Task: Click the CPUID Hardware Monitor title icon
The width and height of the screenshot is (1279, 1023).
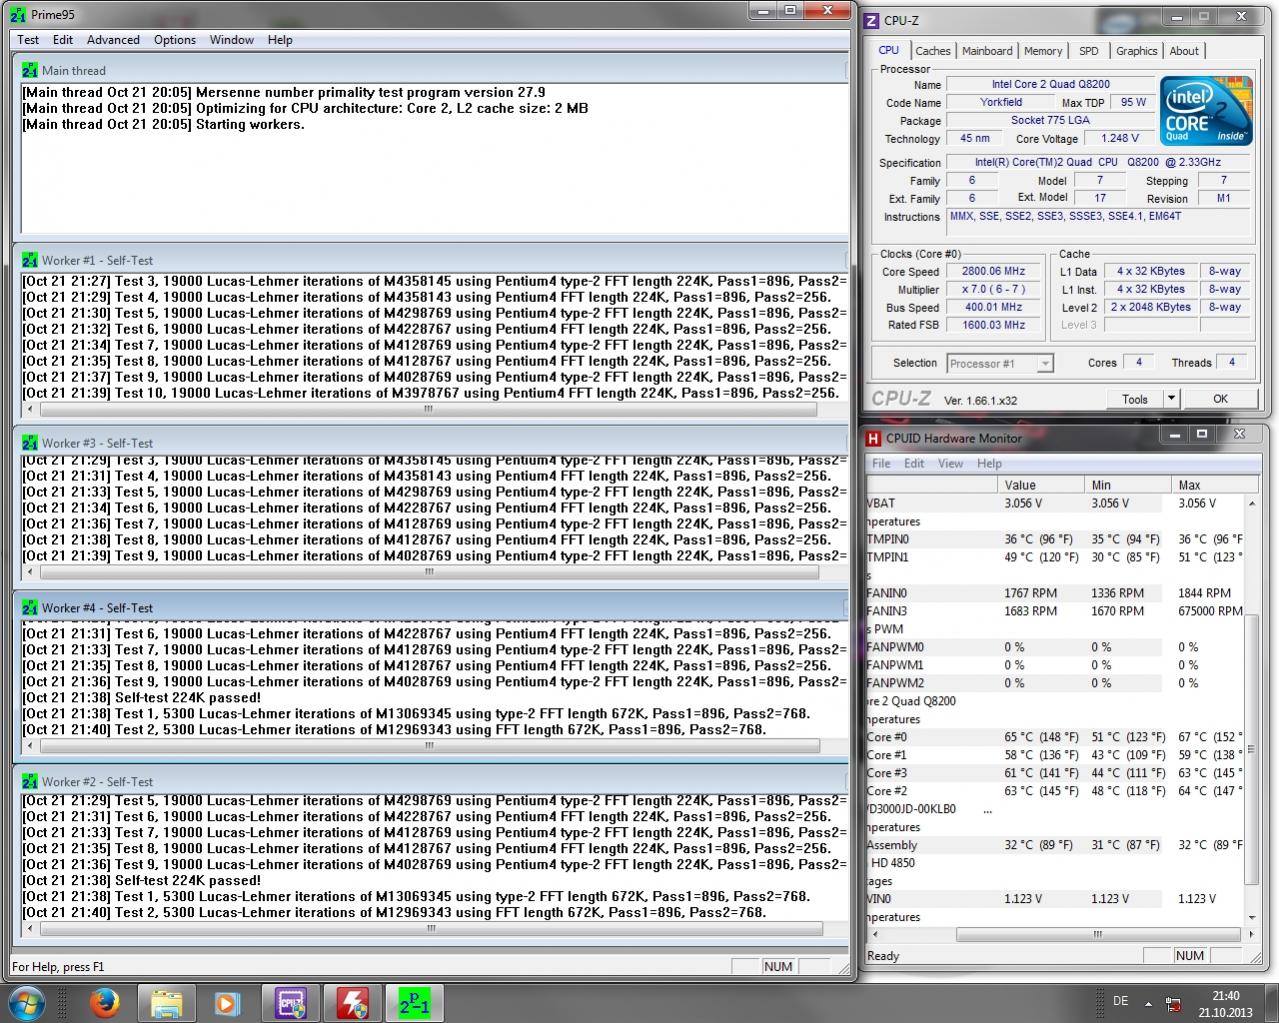Action: coord(873,438)
